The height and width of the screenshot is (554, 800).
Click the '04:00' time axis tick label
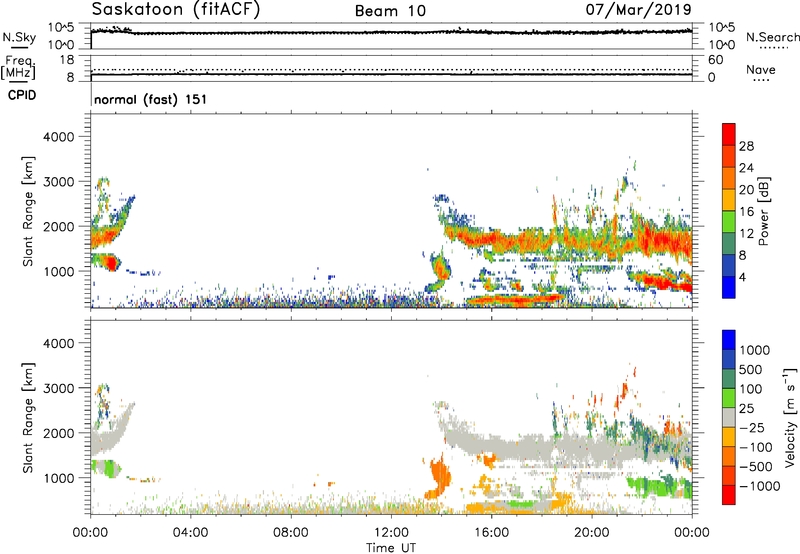pyautogui.click(x=190, y=533)
